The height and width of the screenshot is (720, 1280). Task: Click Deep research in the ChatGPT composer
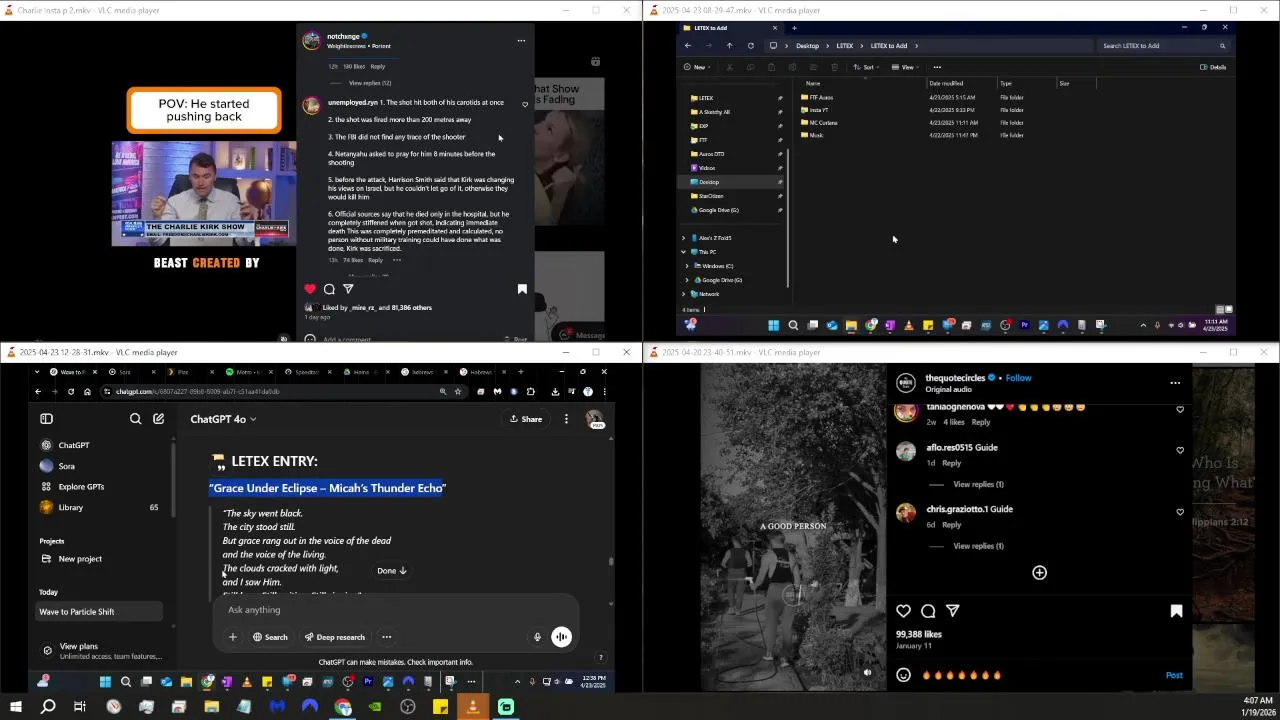click(335, 637)
